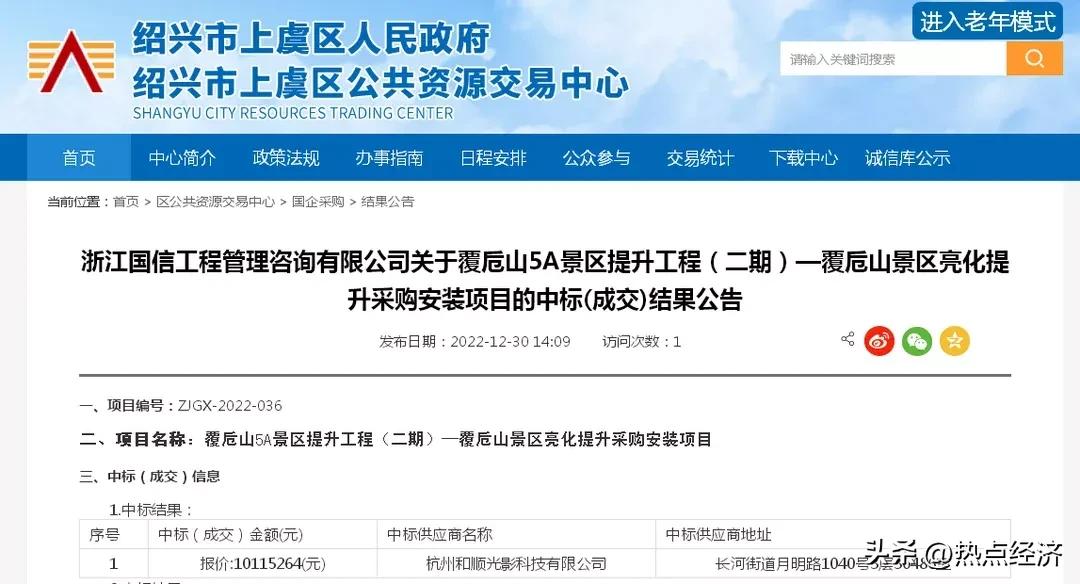Open the 下载中心 page
The image size is (1080, 584).
(804, 157)
